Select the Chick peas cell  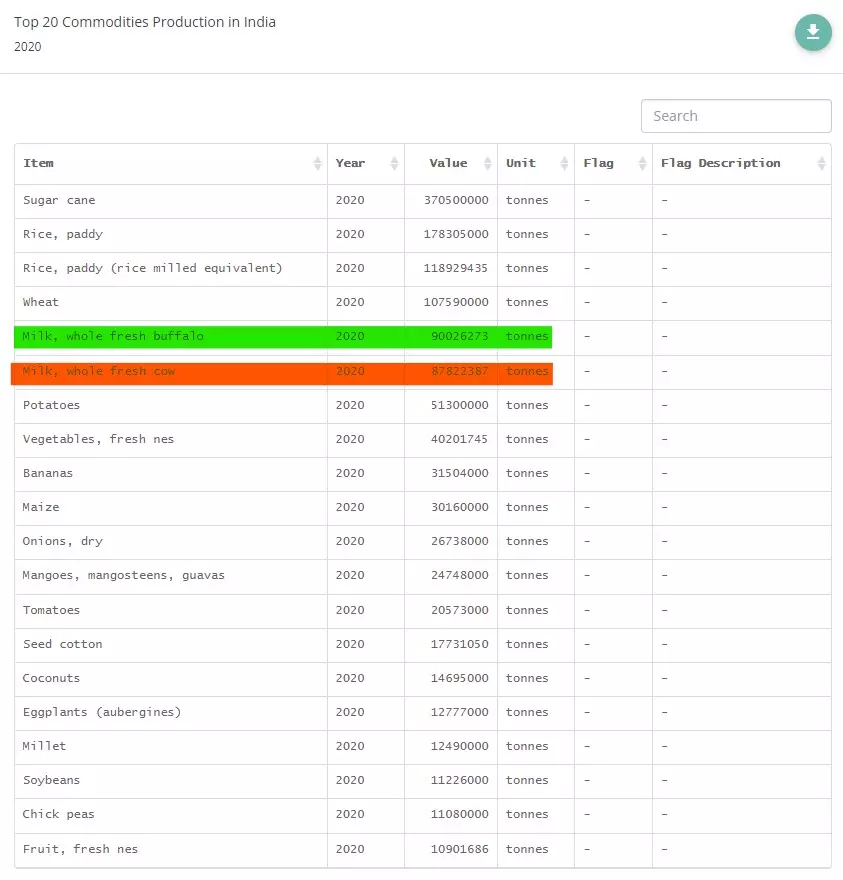coord(171,815)
